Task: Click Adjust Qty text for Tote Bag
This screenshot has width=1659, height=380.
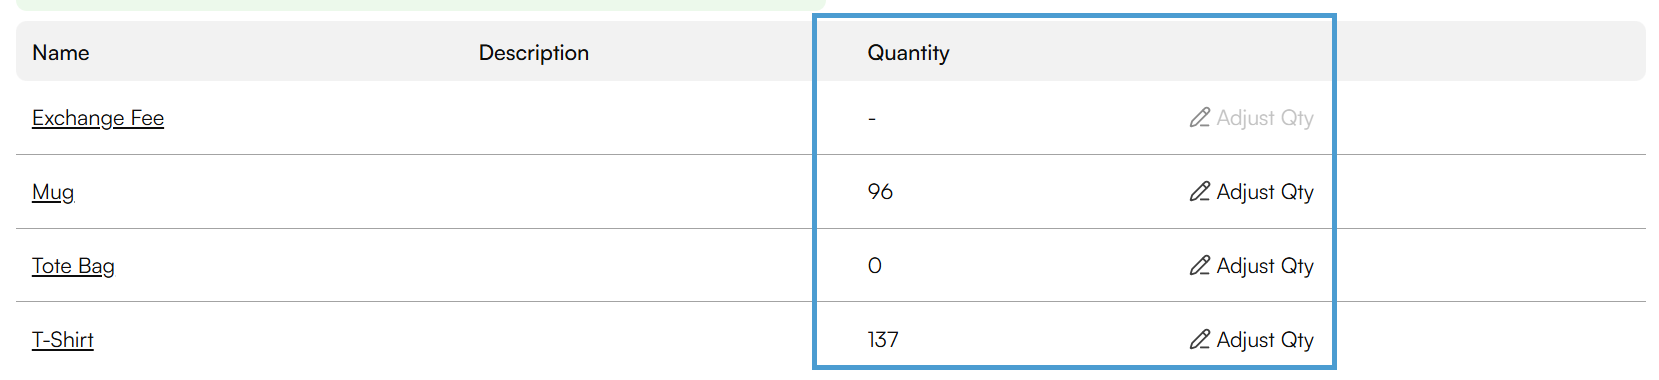Action: click(x=1265, y=266)
